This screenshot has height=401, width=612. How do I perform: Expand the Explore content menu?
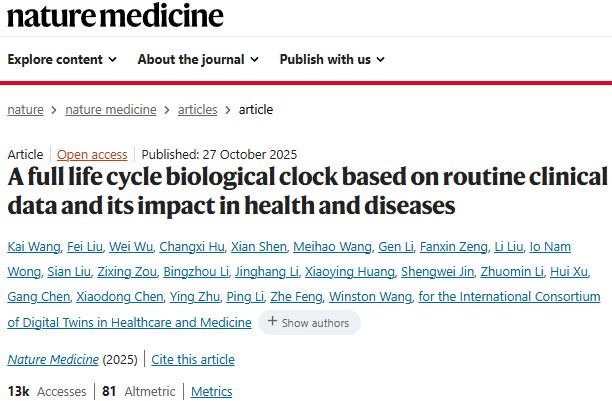pos(62,59)
